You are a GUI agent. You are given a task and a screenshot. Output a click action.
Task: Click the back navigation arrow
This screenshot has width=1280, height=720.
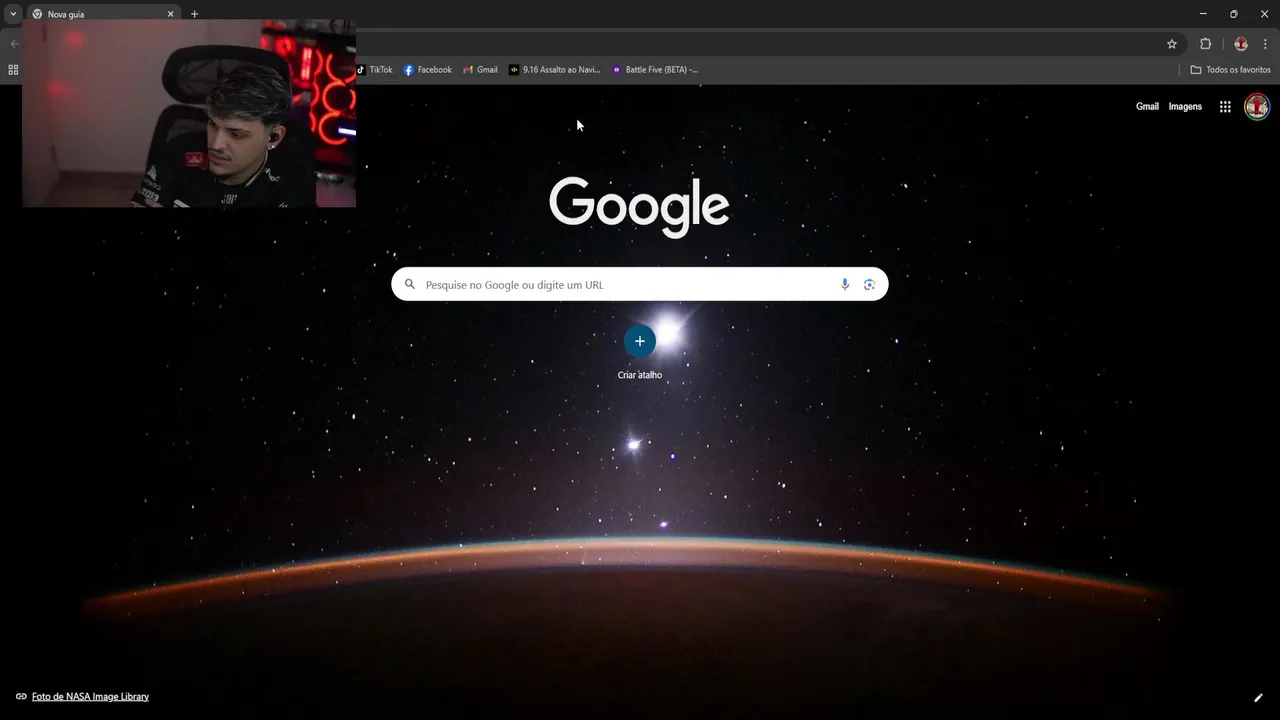(14, 44)
